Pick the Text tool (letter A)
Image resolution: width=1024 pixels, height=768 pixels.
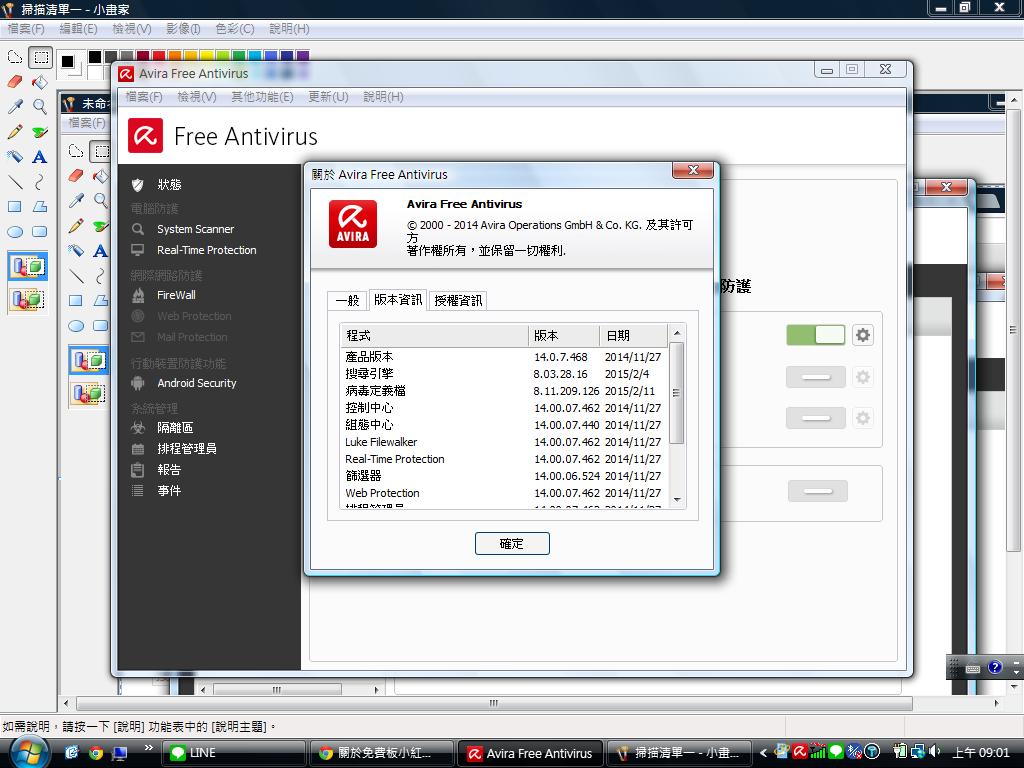[x=40, y=156]
